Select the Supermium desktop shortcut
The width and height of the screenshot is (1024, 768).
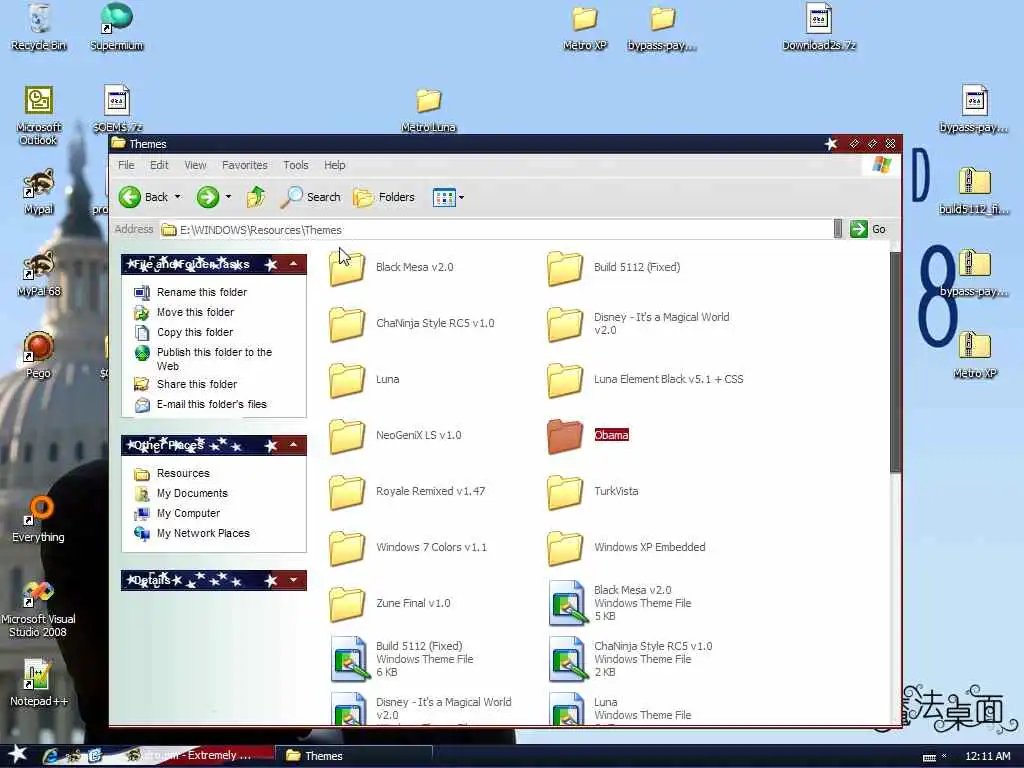tap(116, 27)
